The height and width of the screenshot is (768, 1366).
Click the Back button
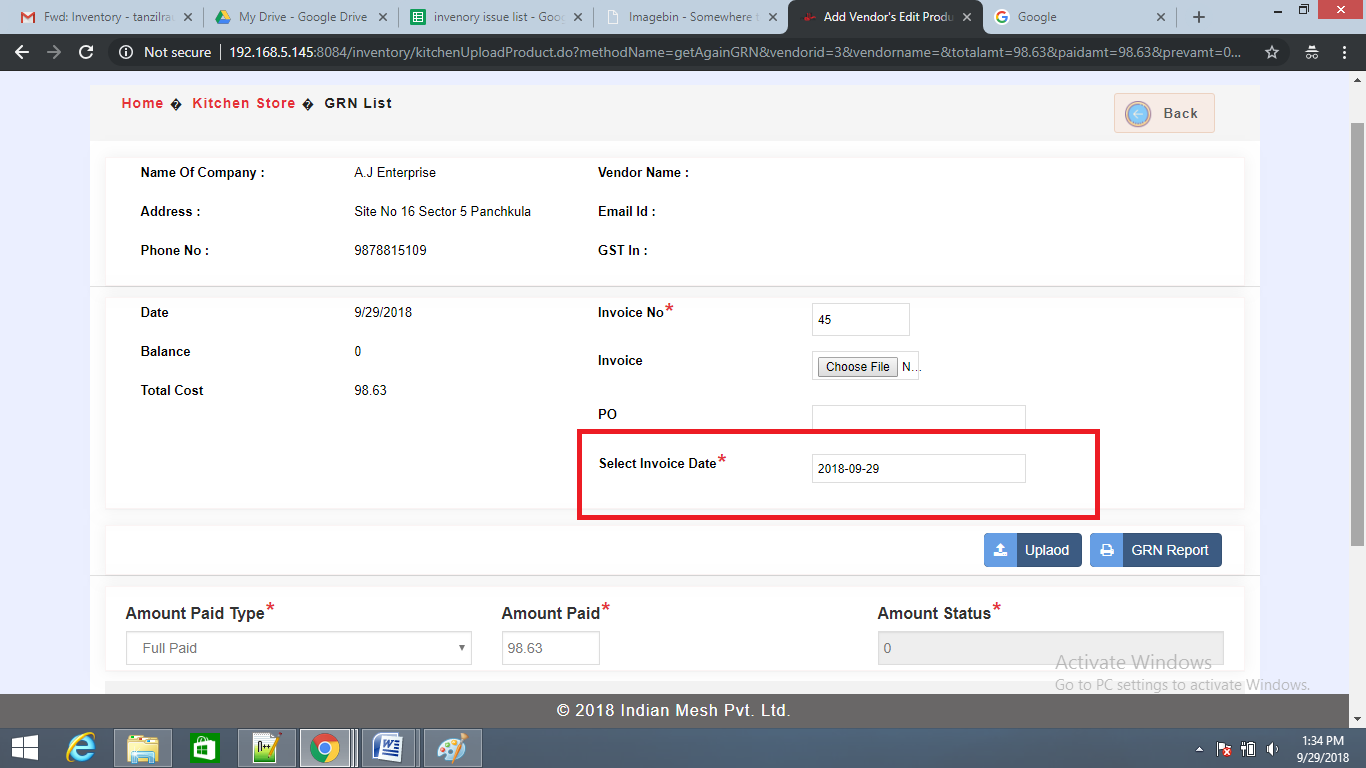coord(1164,114)
